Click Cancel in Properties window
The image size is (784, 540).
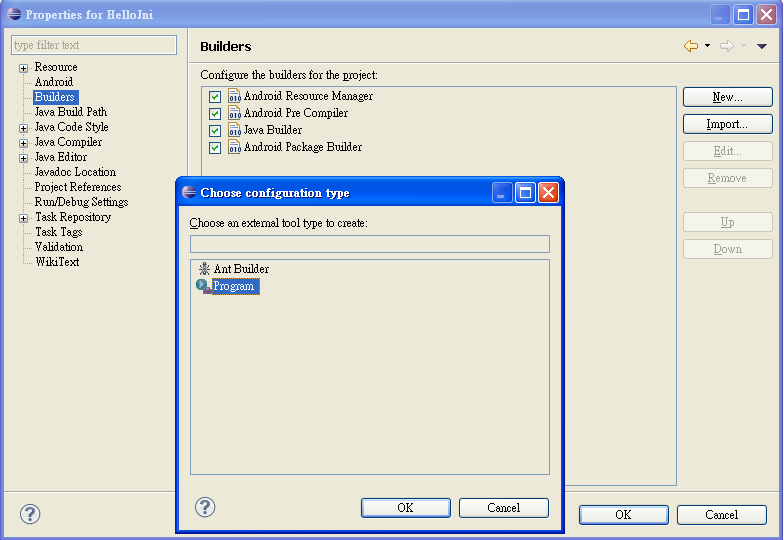722,515
